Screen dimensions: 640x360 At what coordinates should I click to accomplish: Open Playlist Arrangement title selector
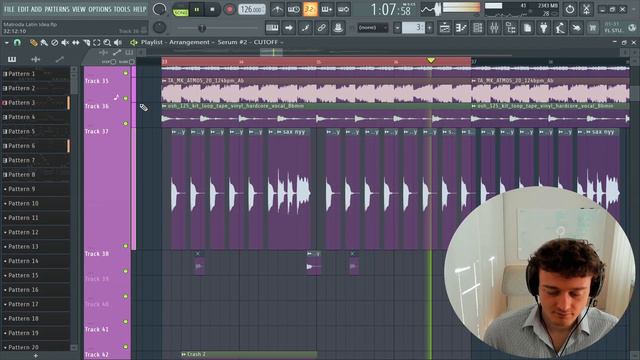coord(212,42)
